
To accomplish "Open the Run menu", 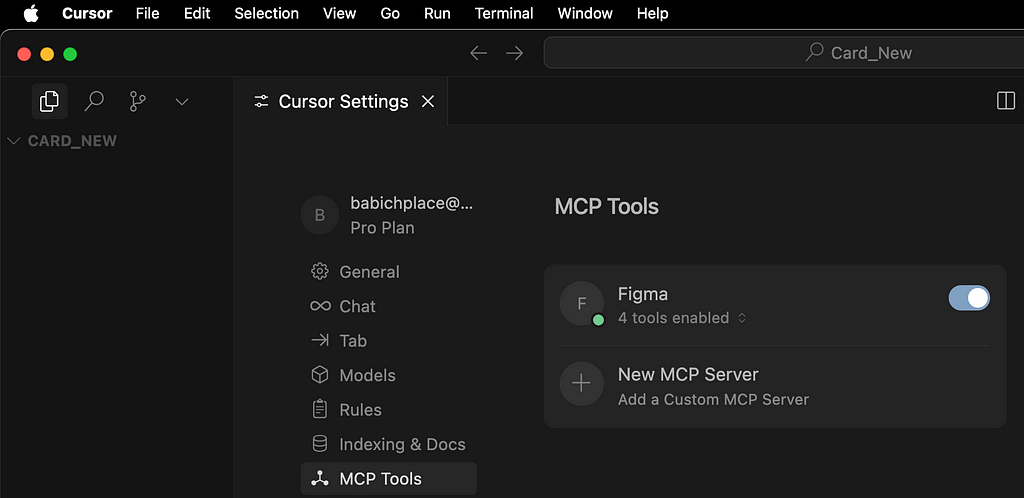I will coord(437,14).
